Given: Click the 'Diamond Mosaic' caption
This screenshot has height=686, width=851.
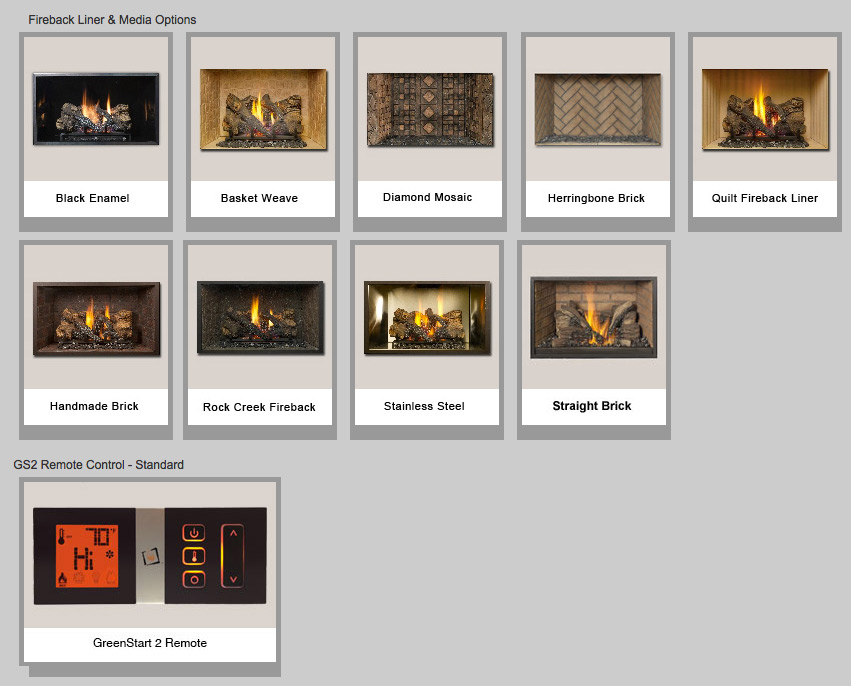Looking at the screenshot, I should [x=428, y=197].
